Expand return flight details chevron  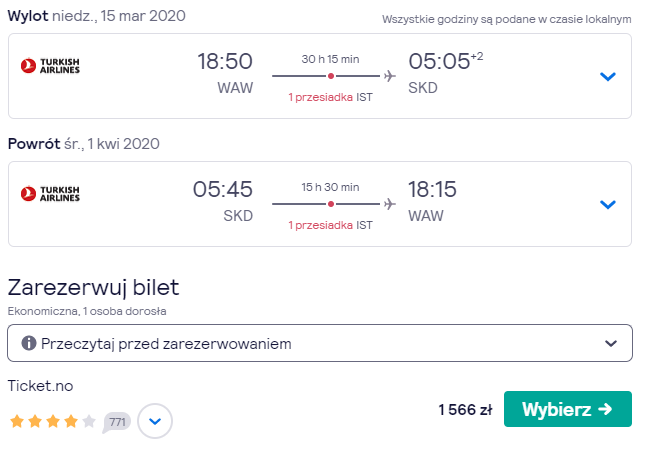click(x=608, y=204)
